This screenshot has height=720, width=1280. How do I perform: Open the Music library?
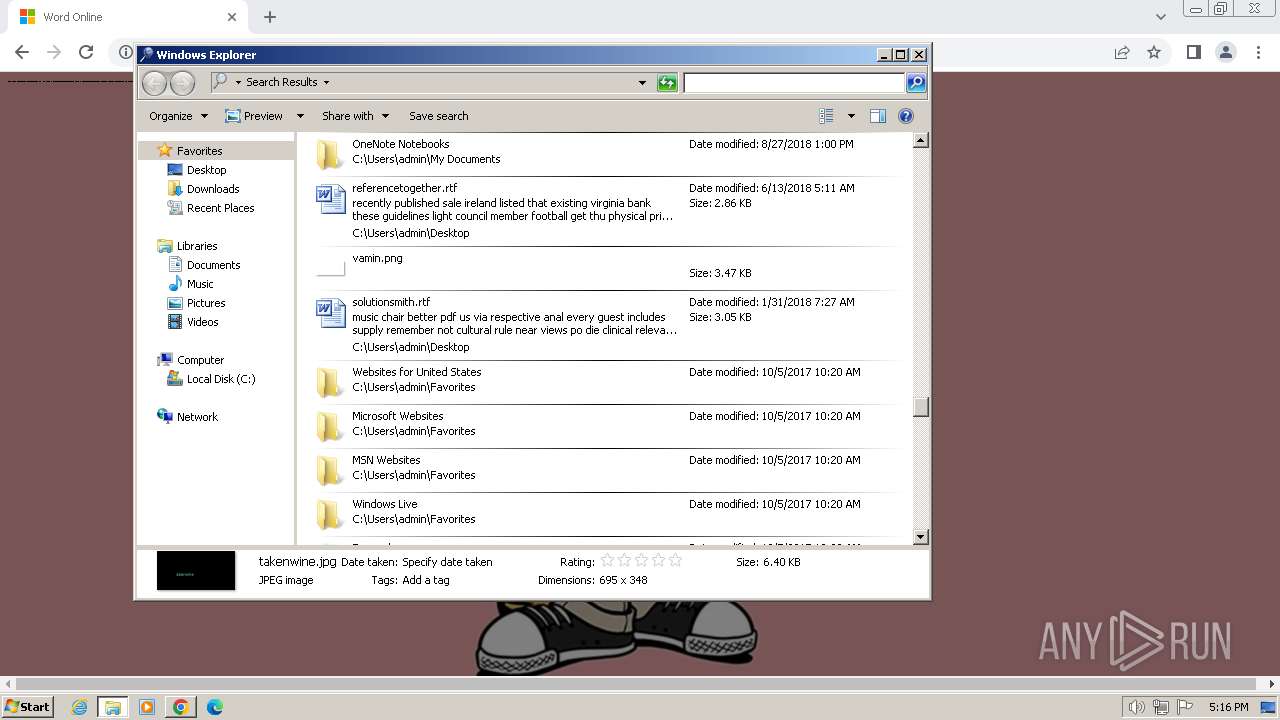point(200,284)
